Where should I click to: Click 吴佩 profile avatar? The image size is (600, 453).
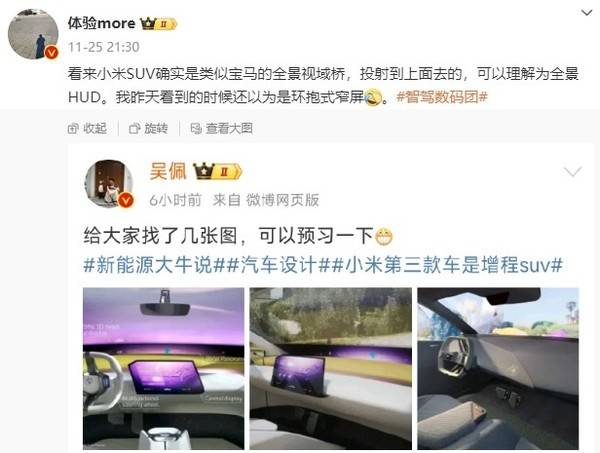(109, 184)
